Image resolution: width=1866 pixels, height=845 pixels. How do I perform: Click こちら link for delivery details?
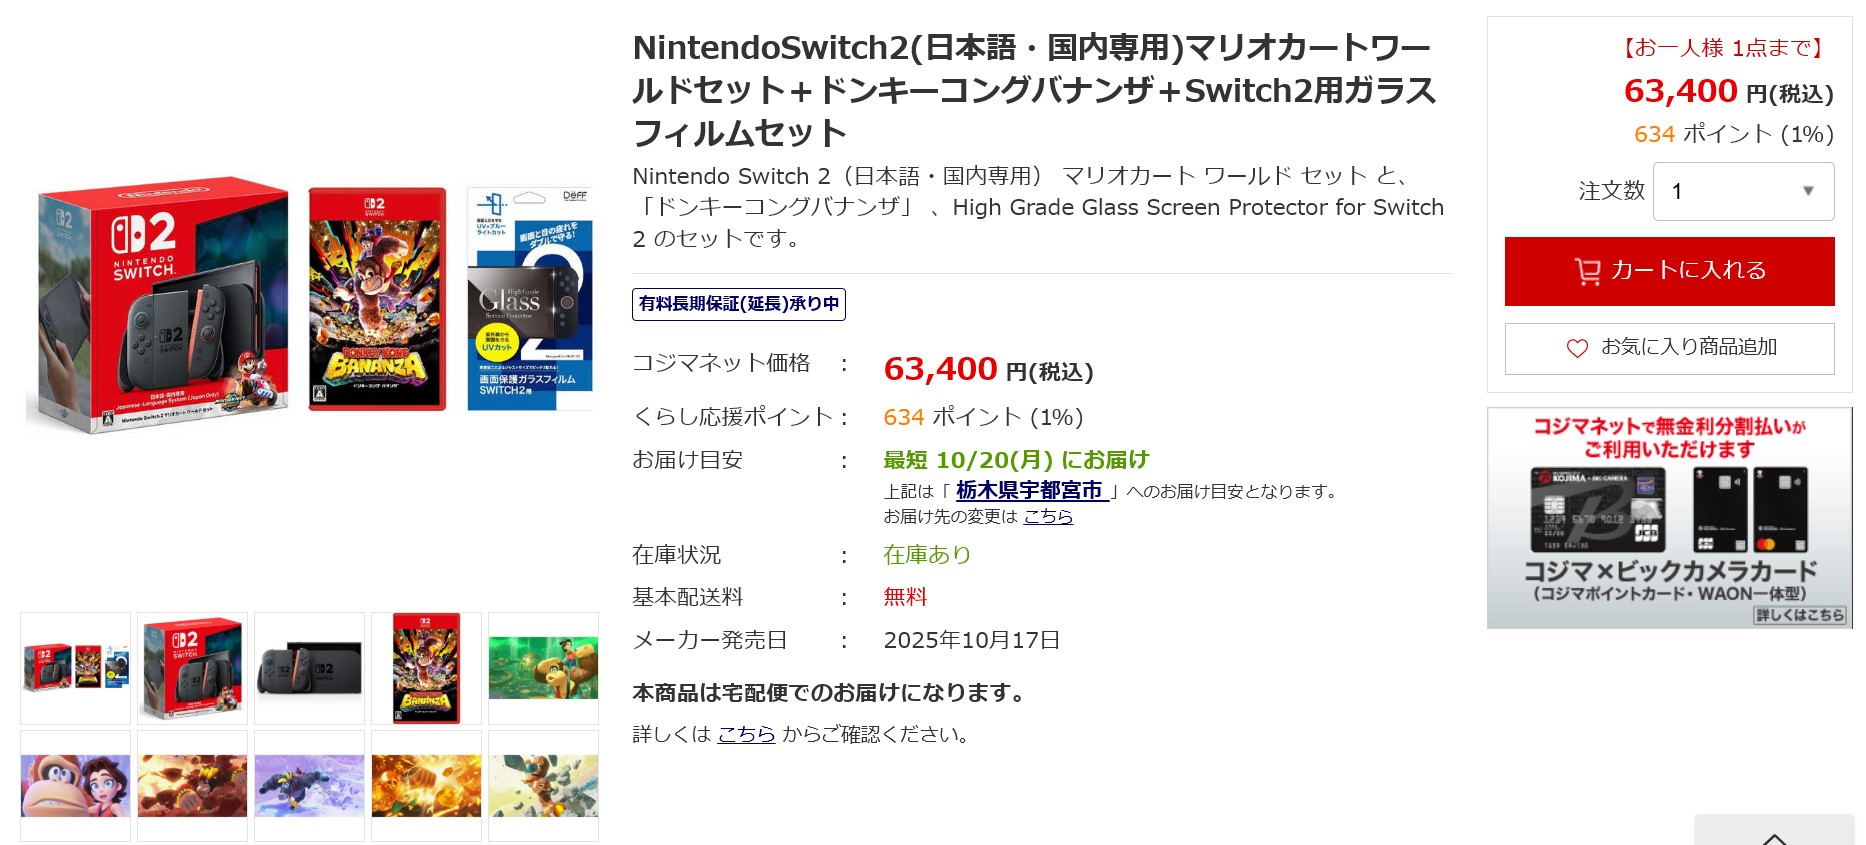click(746, 735)
